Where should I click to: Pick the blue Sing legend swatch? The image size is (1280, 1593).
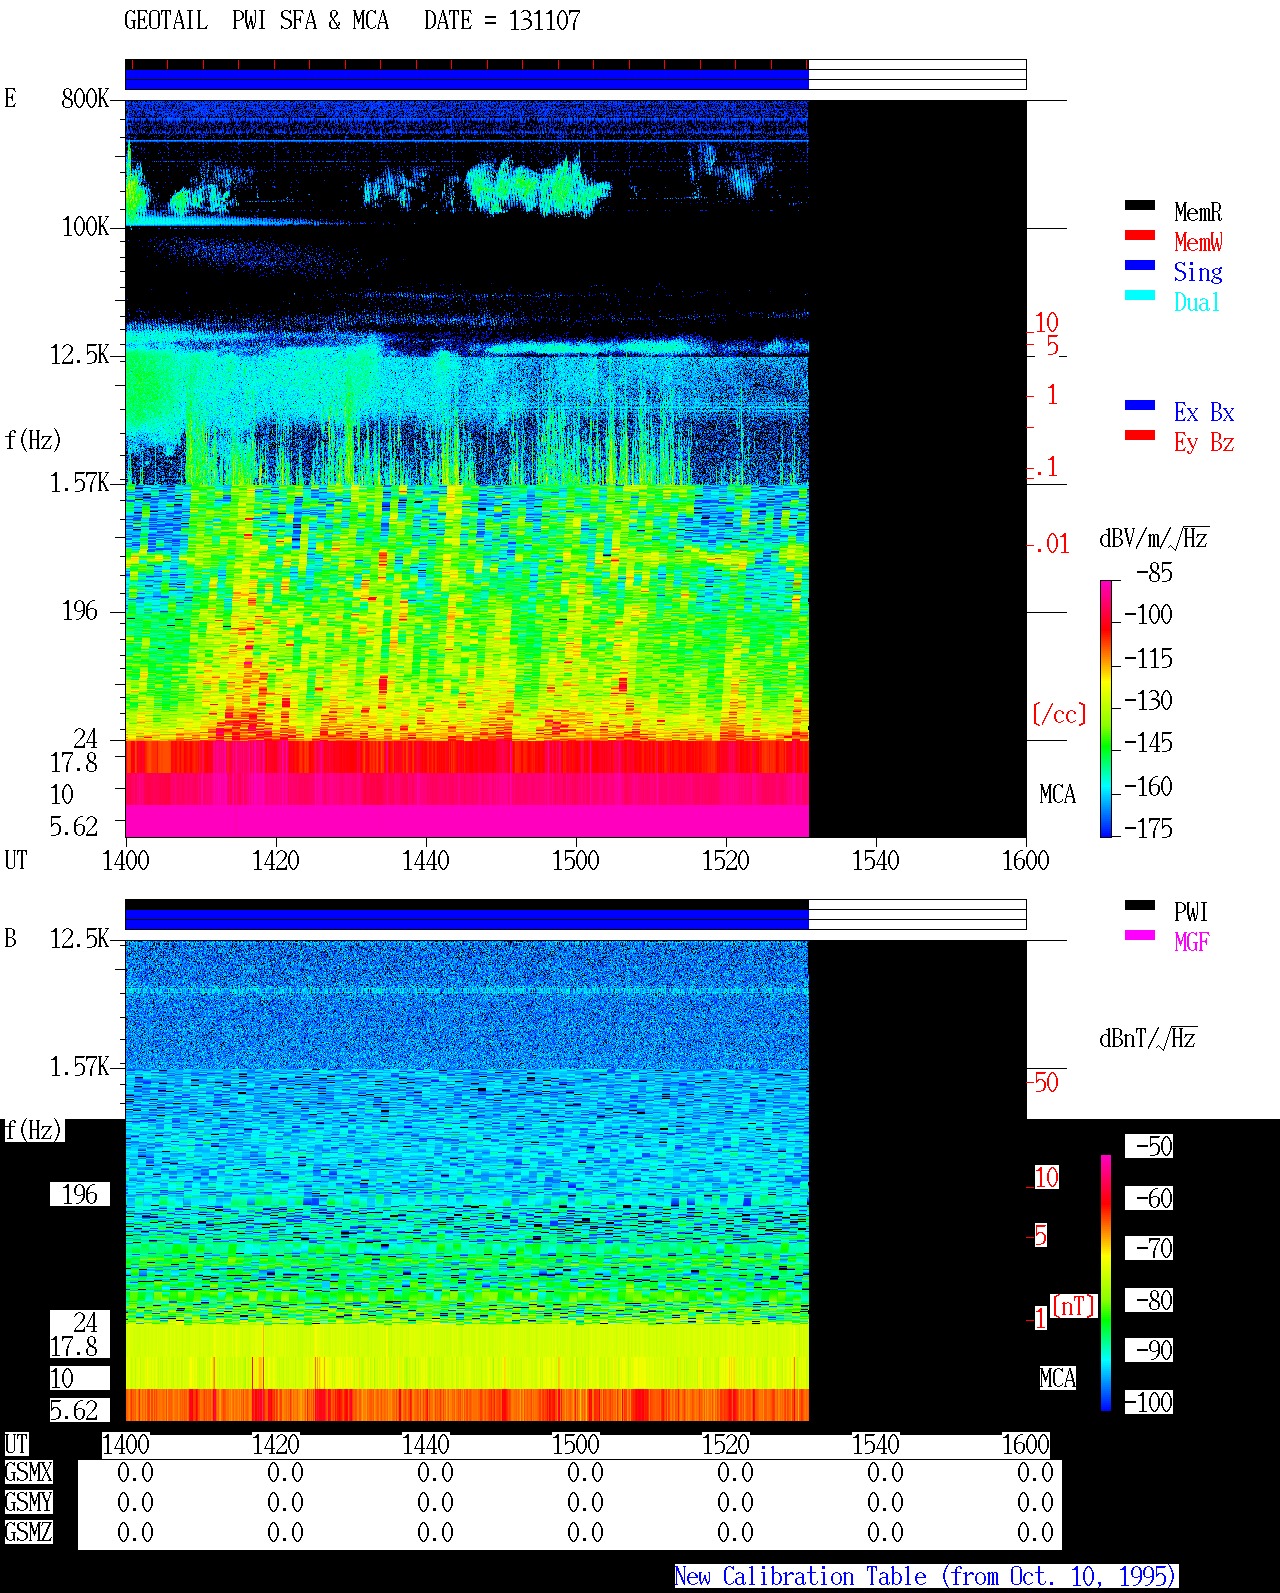click(1140, 265)
